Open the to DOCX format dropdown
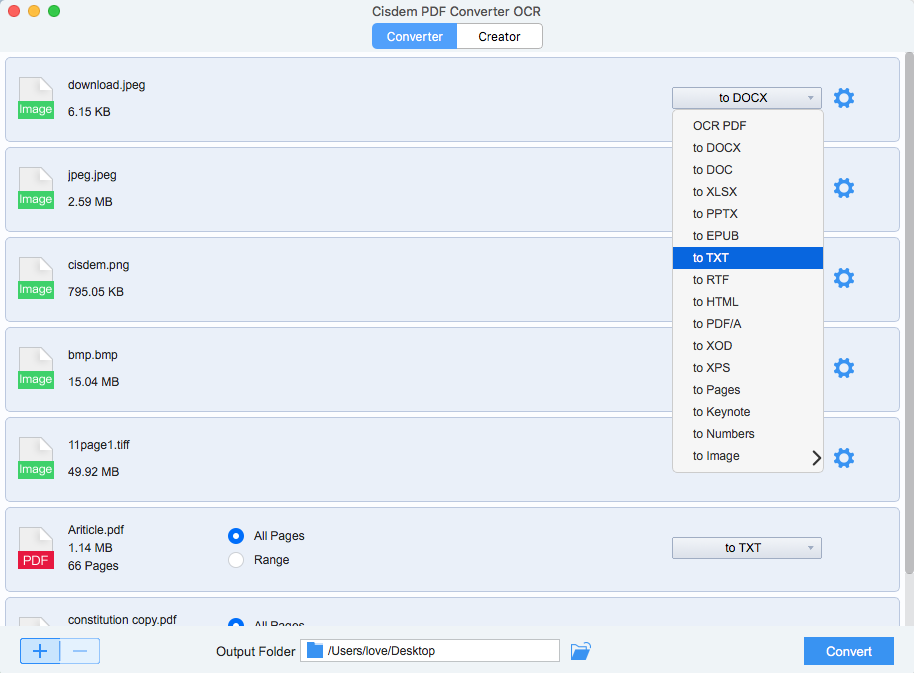Image resolution: width=914 pixels, height=673 pixels. tap(747, 98)
